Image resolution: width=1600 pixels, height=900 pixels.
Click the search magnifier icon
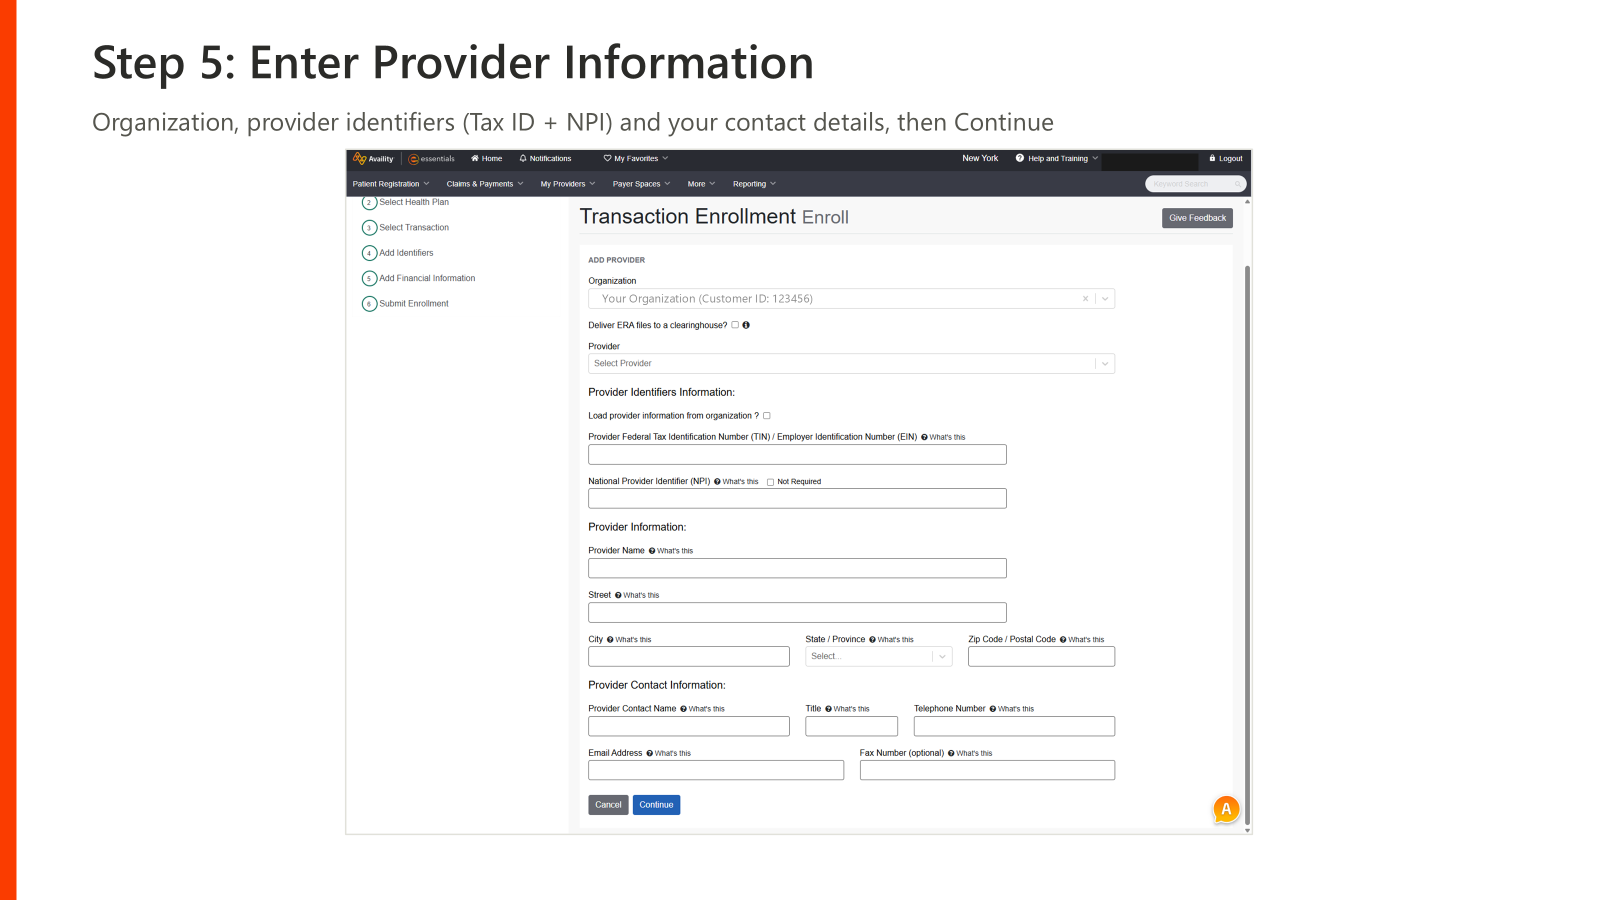[1238, 184]
